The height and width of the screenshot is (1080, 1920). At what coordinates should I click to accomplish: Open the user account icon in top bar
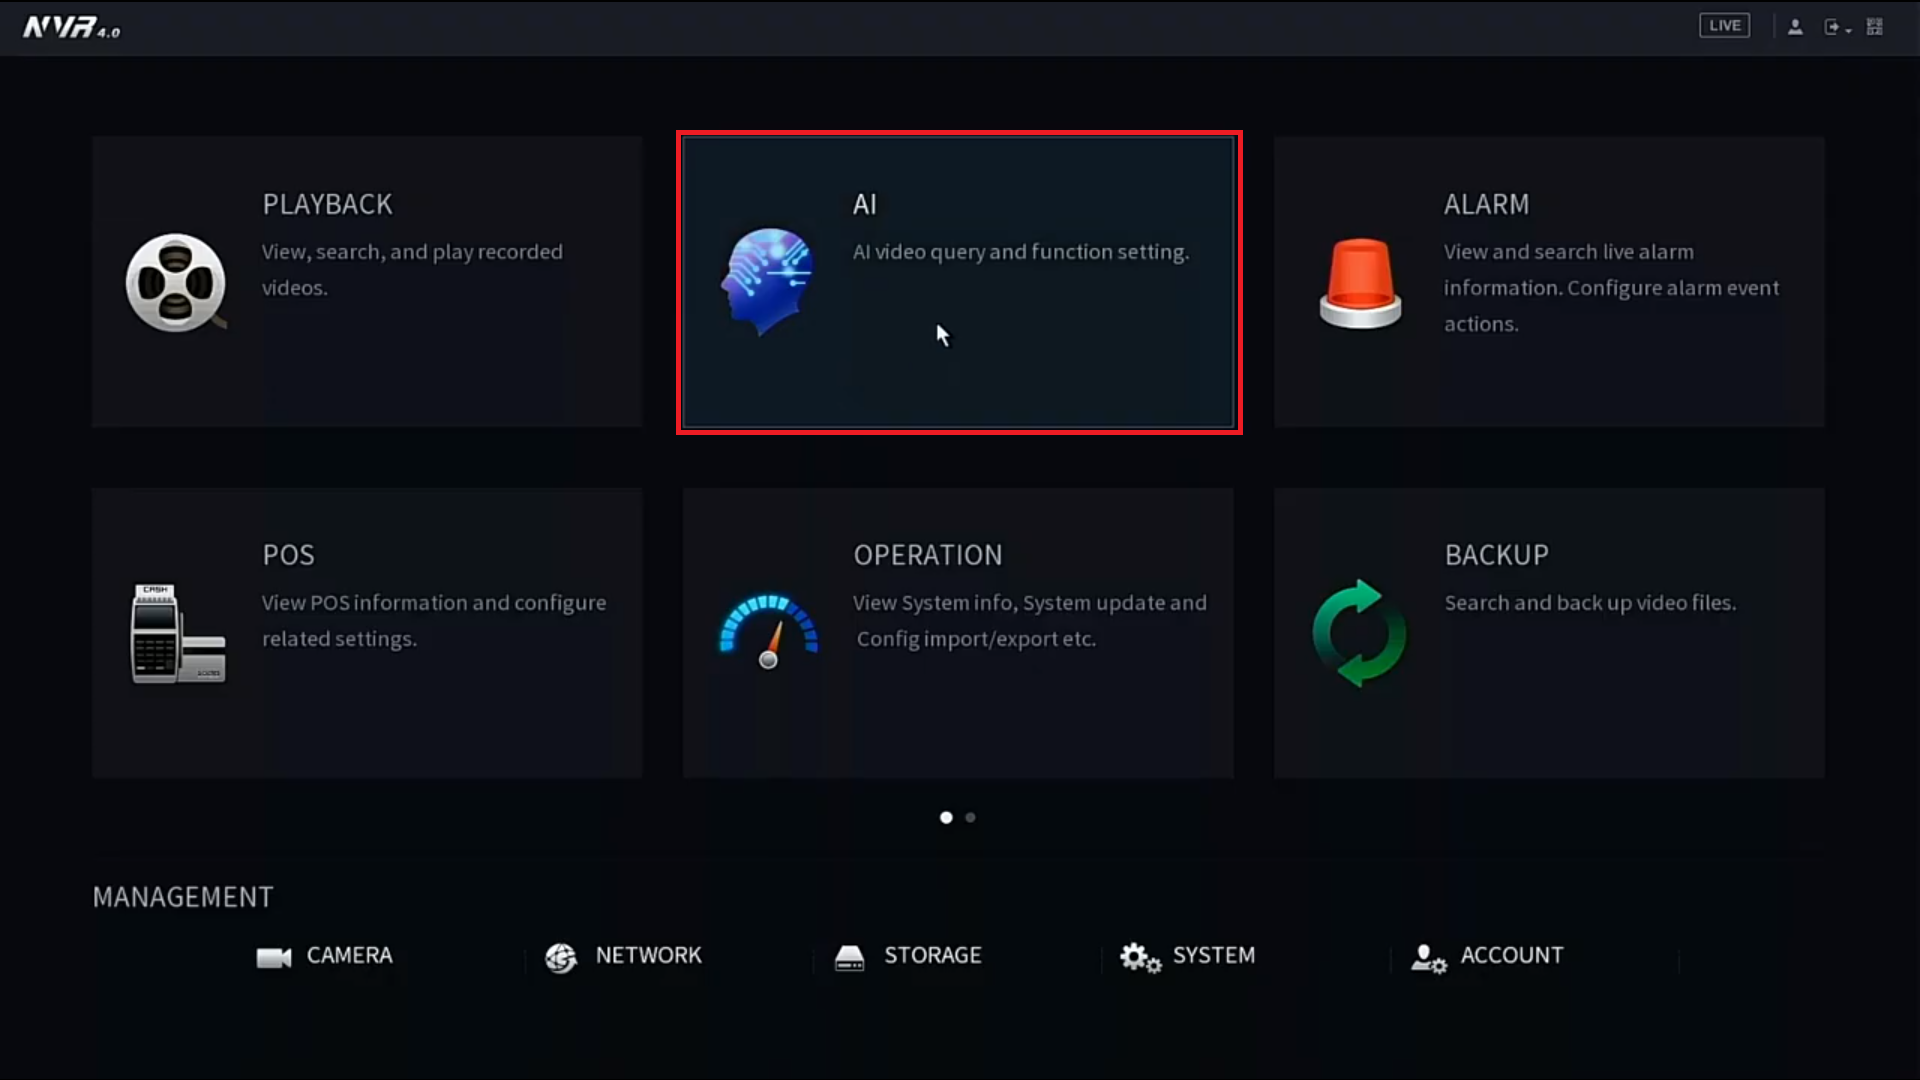(x=1795, y=27)
